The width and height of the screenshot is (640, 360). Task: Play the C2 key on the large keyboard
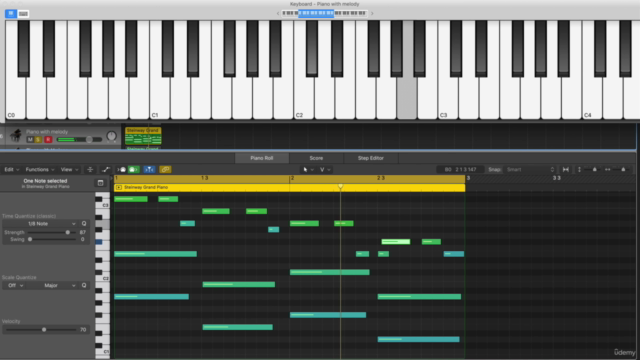pyautogui.click(x=304, y=98)
